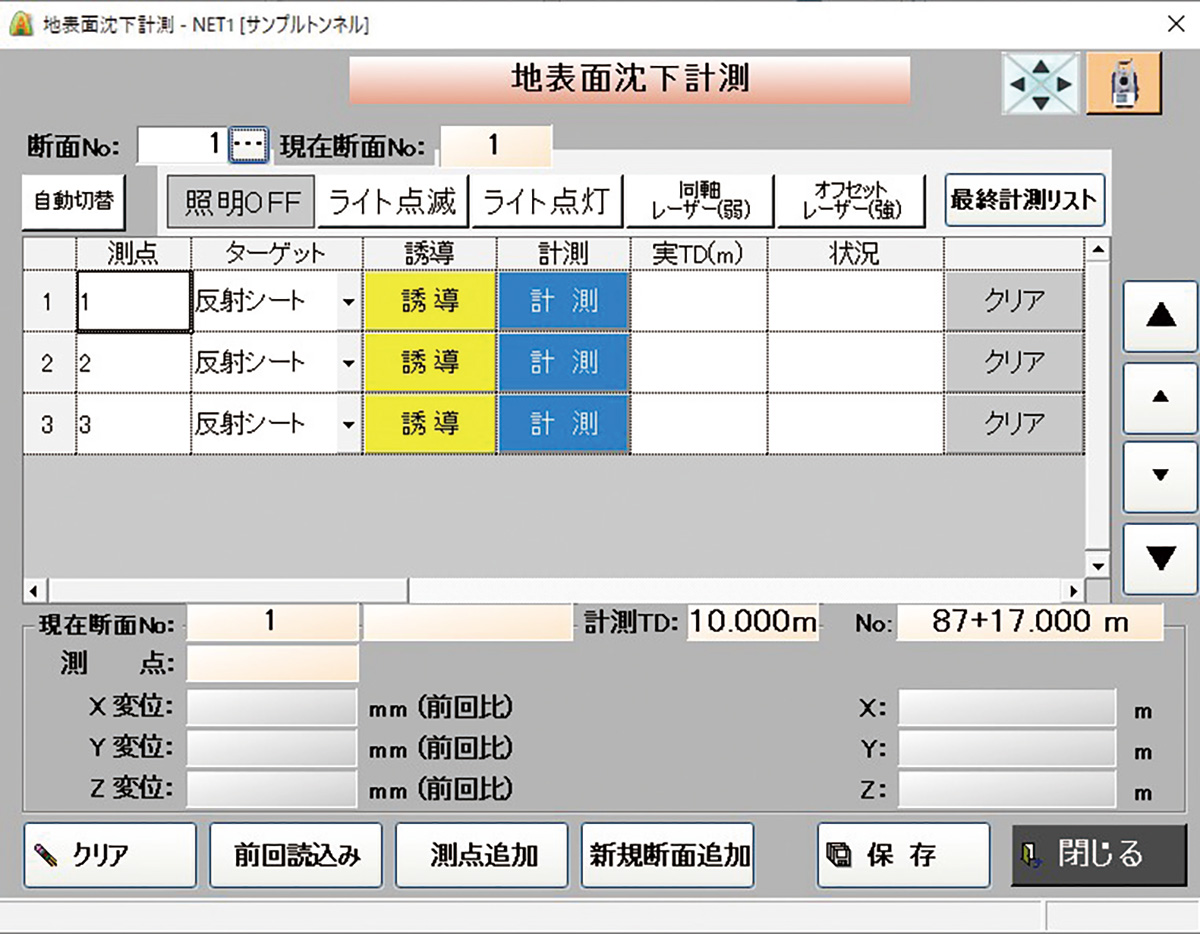Click the large down arrow on the right panel

(1159, 557)
